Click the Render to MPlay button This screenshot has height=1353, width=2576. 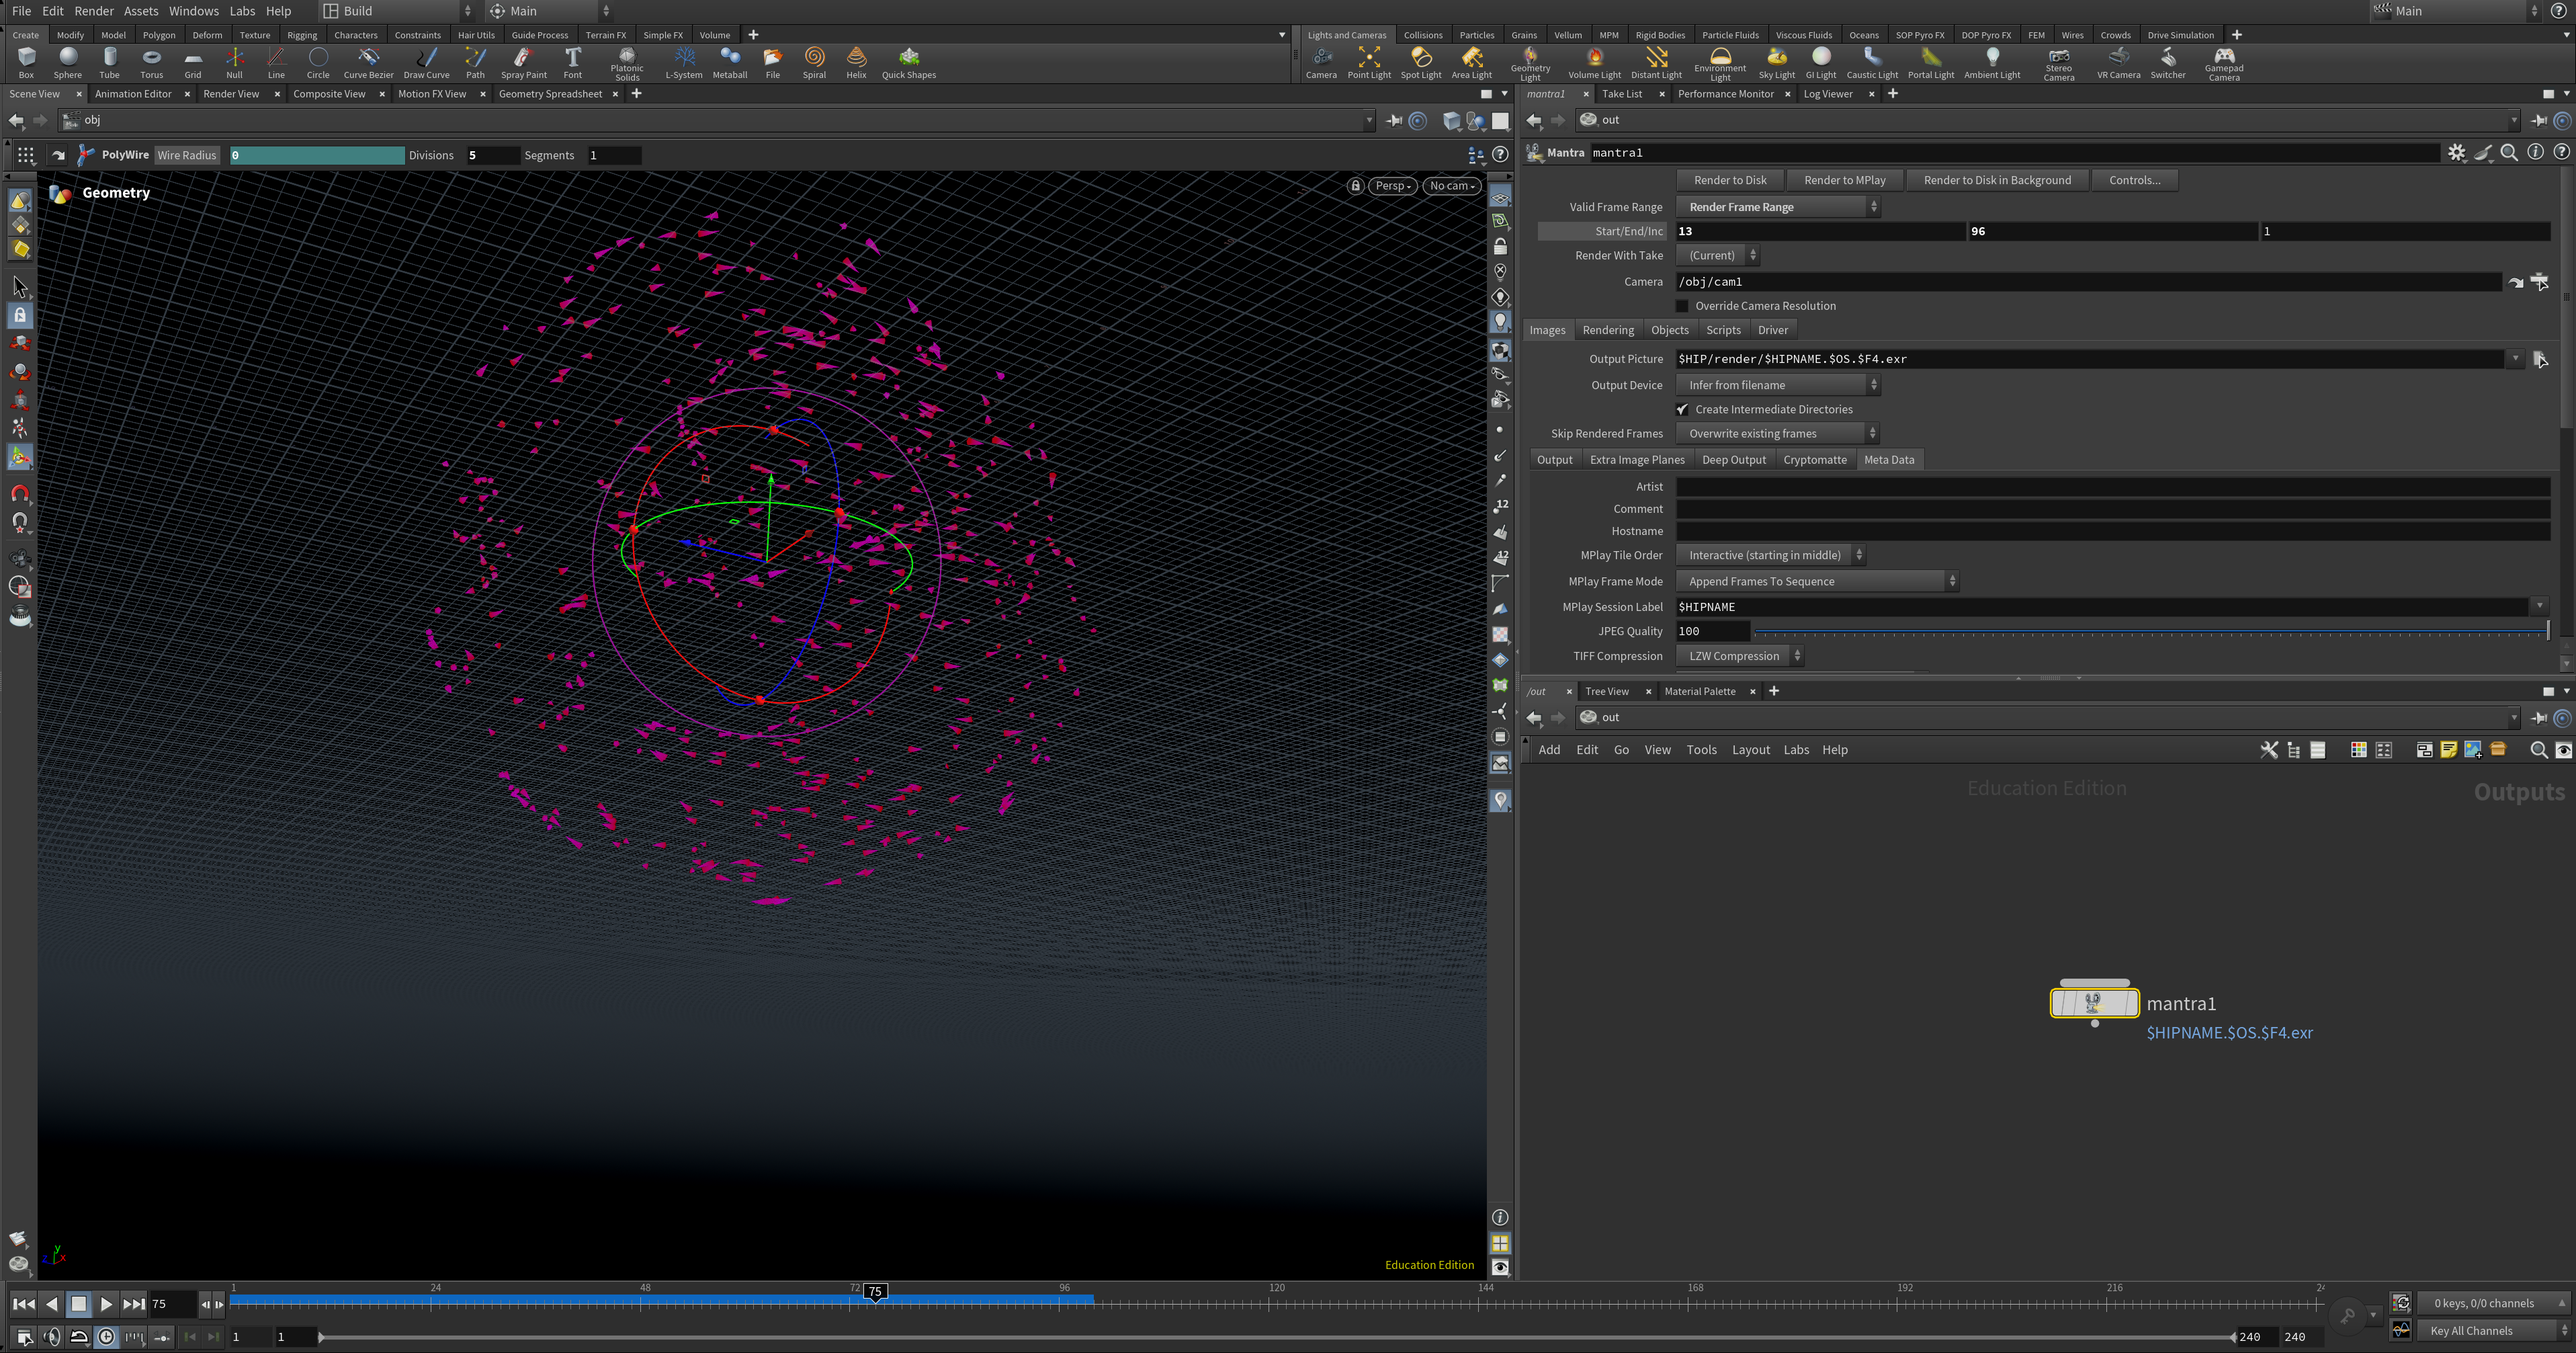(1845, 180)
